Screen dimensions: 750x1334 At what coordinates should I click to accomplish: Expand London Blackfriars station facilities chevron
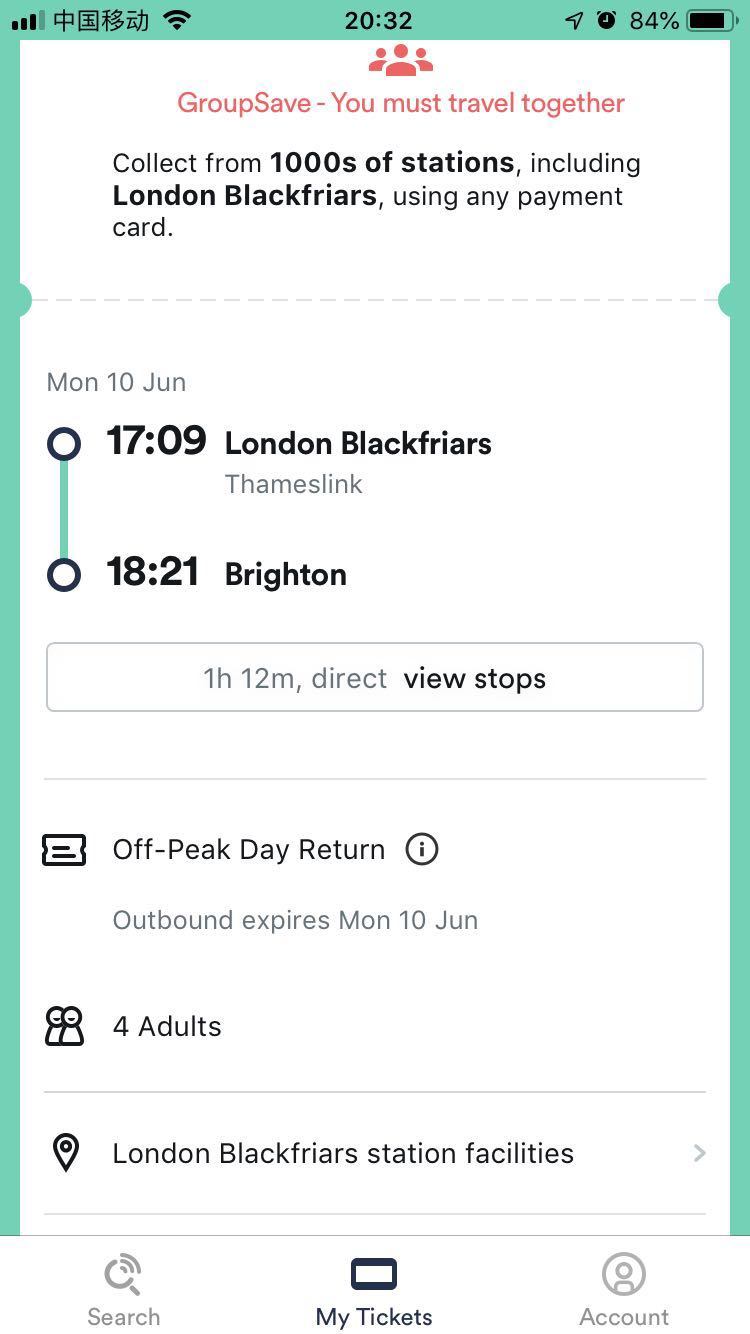tap(699, 1153)
